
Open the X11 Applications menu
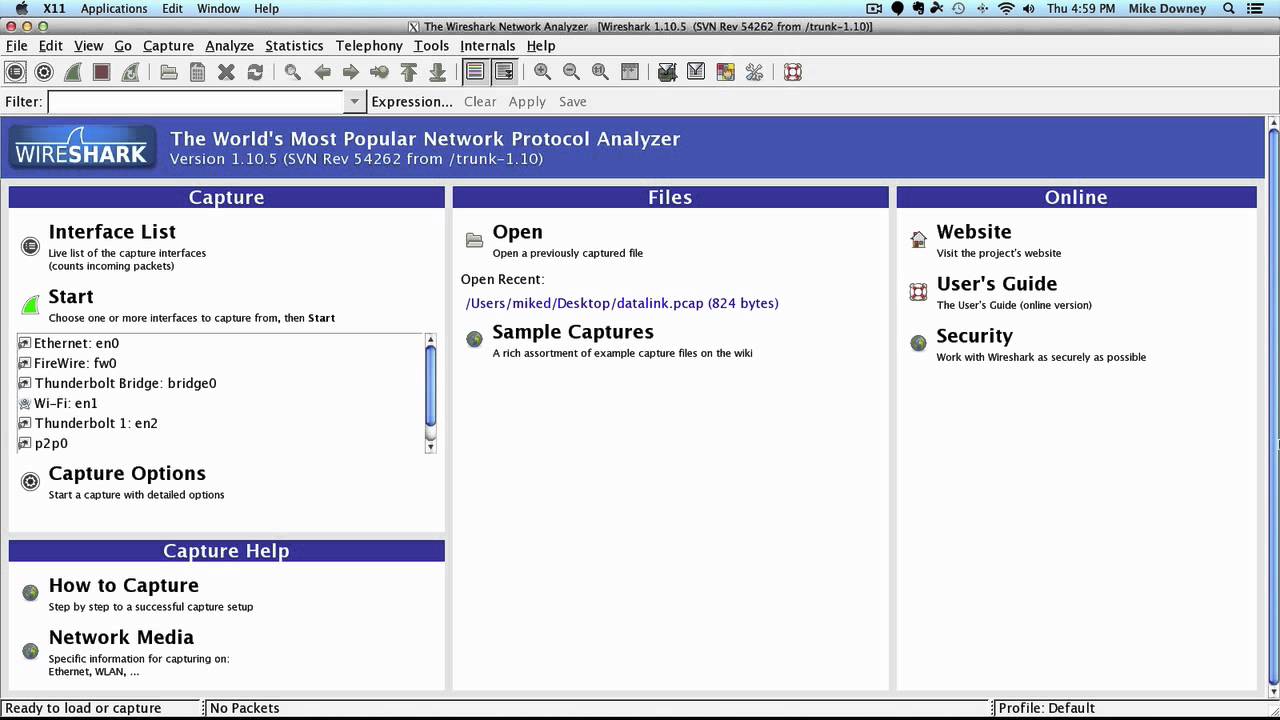tap(114, 8)
